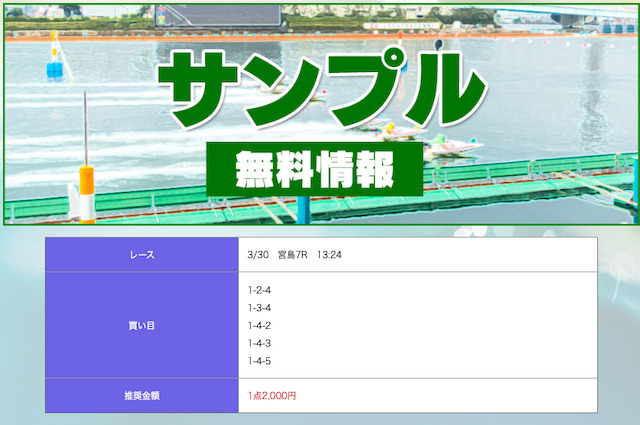Select the 1-3-4 bet line
The height and width of the screenshot is (425, 640).
click(260, 308)
